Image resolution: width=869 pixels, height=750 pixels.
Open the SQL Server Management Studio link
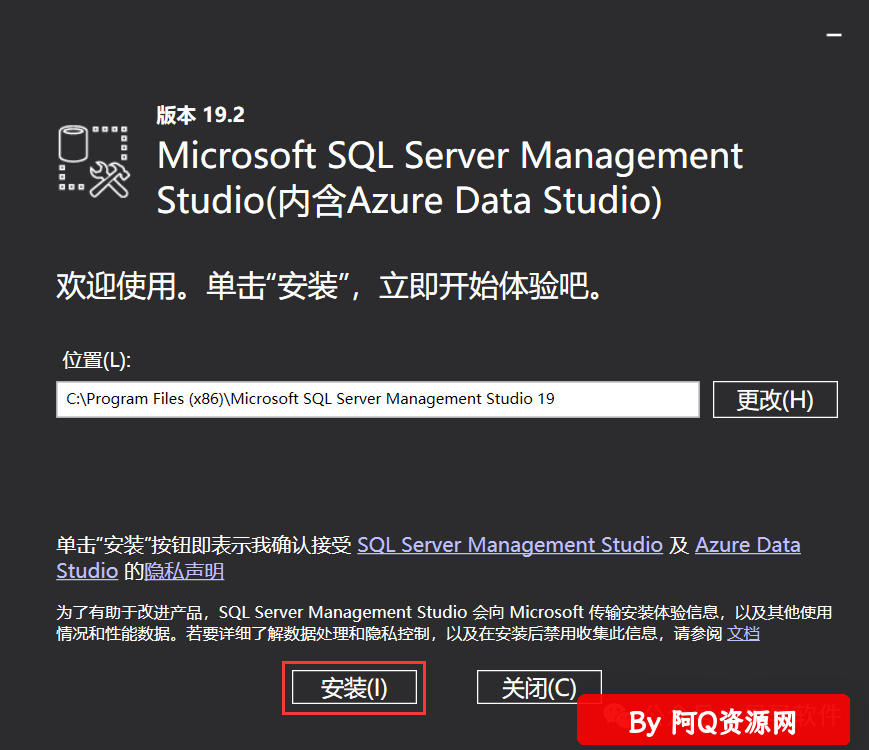pyautogui.click(x=510, y=545)
